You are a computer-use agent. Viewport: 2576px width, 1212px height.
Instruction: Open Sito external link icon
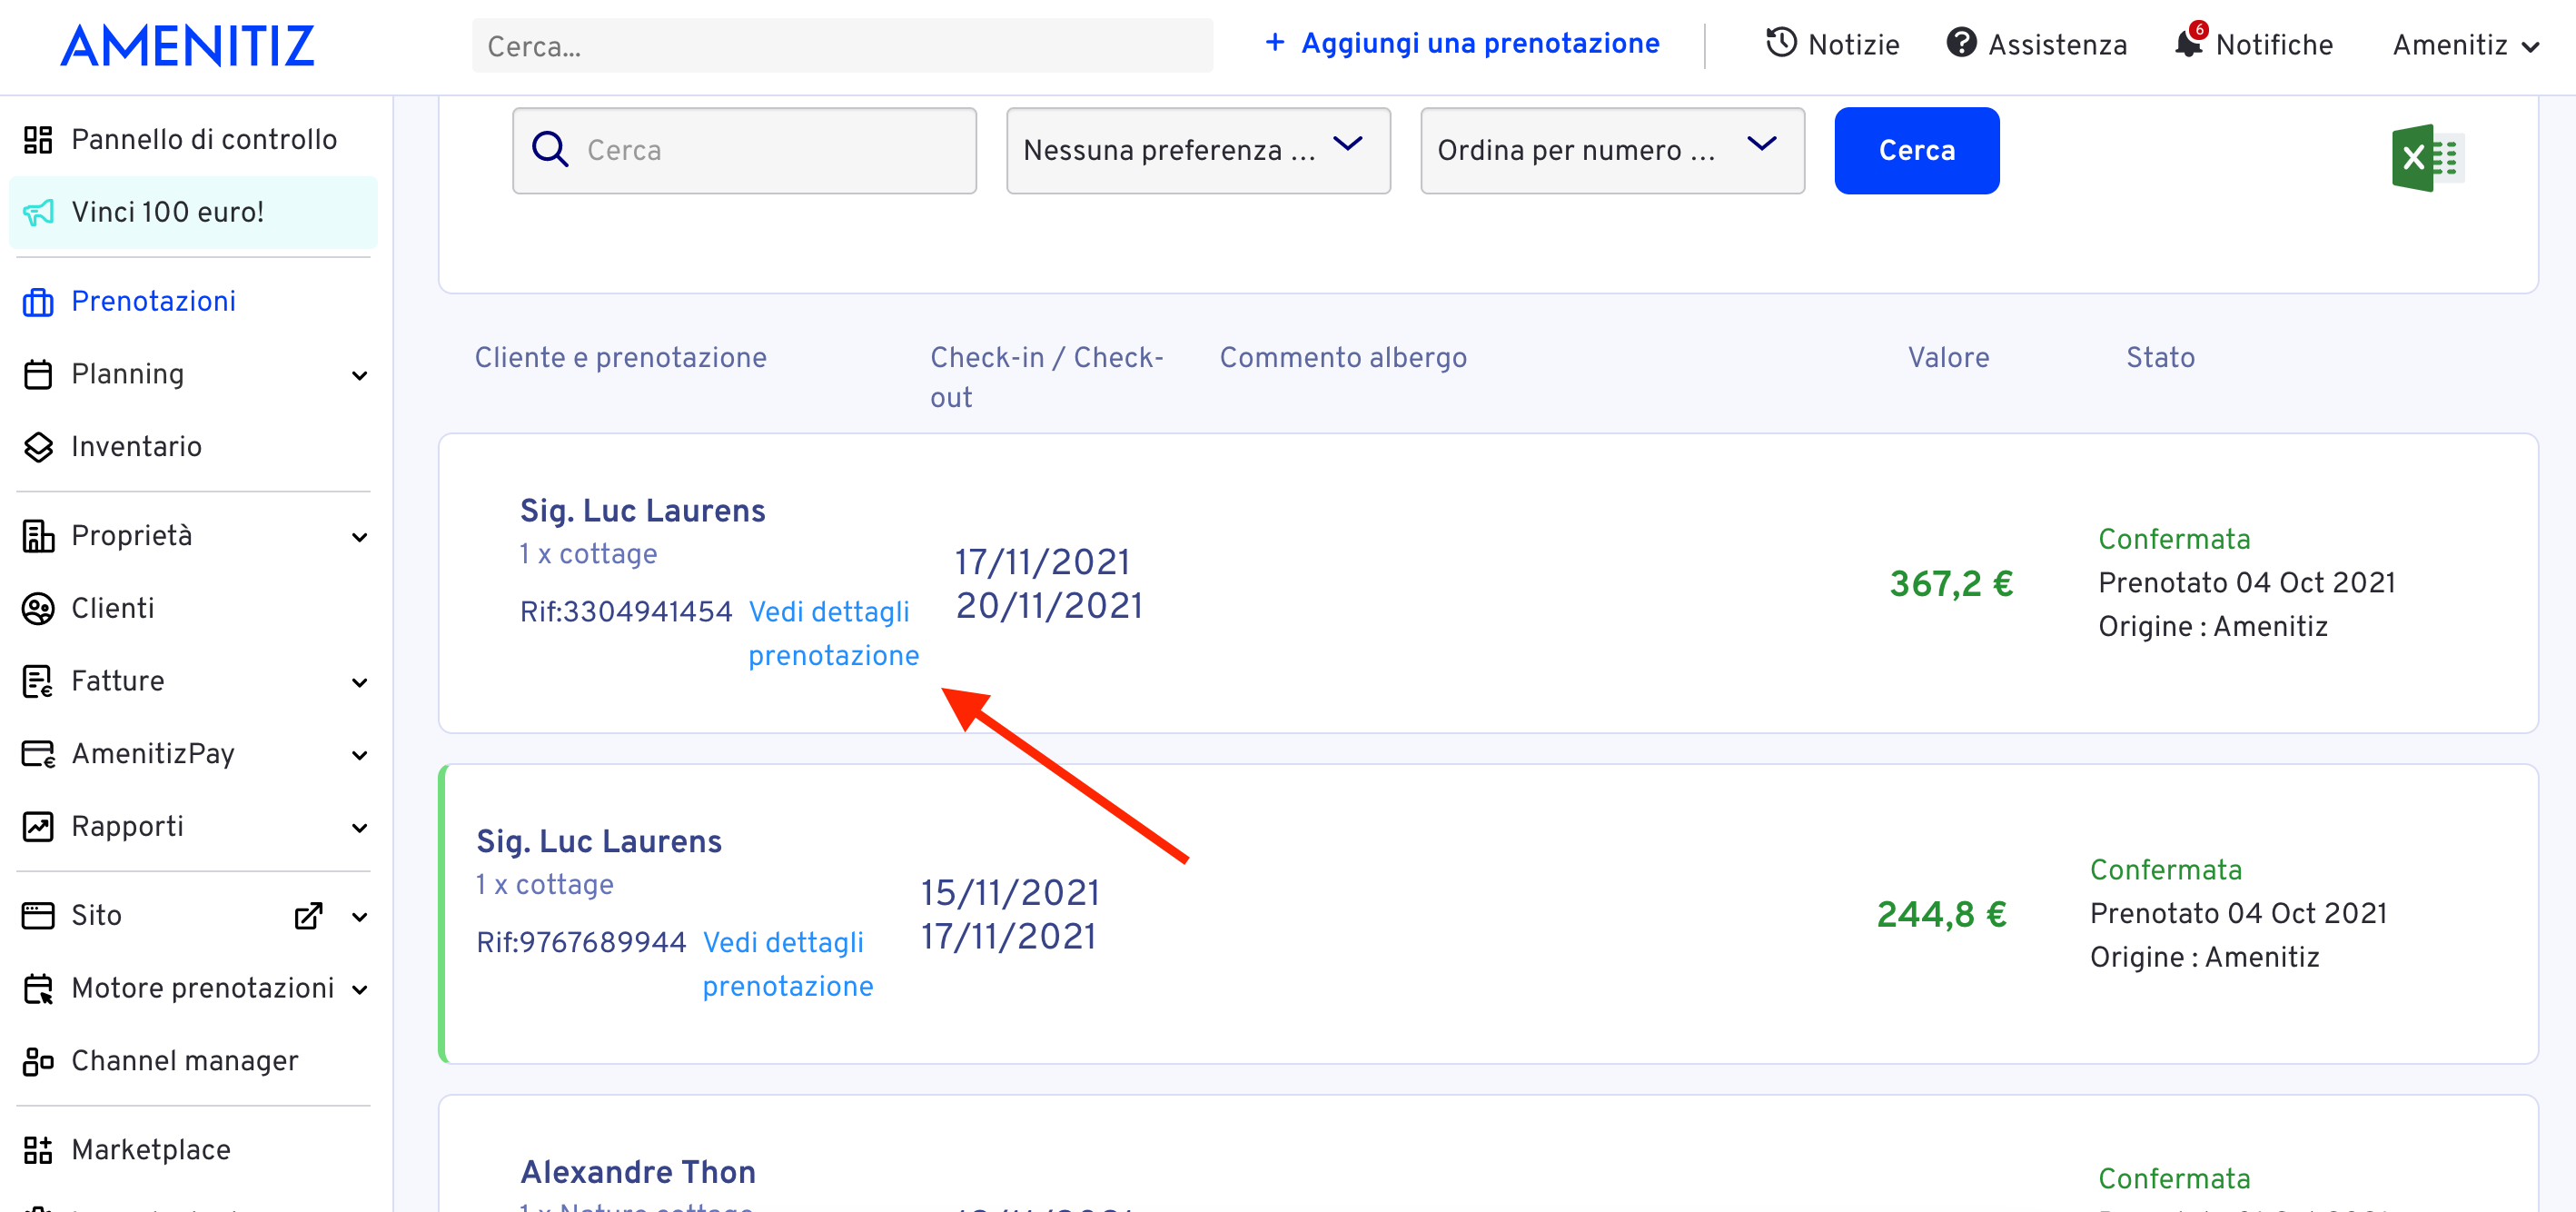click(309, 916)
